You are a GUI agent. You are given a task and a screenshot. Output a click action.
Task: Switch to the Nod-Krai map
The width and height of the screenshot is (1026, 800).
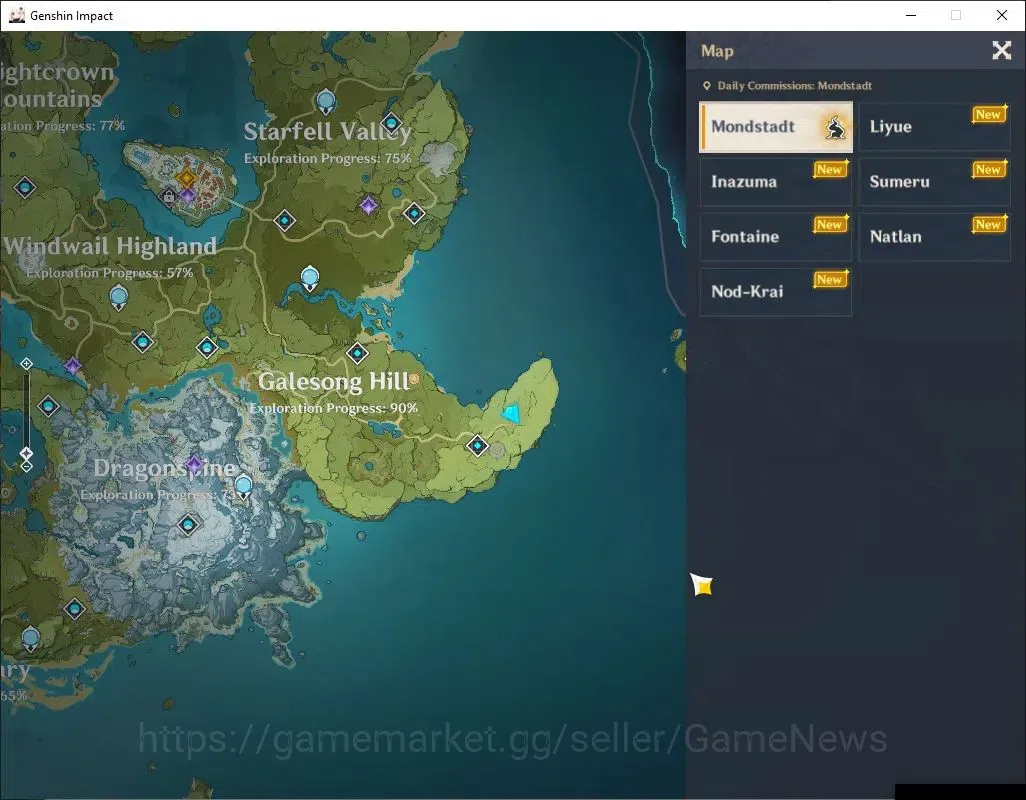(x=775, y=292)
